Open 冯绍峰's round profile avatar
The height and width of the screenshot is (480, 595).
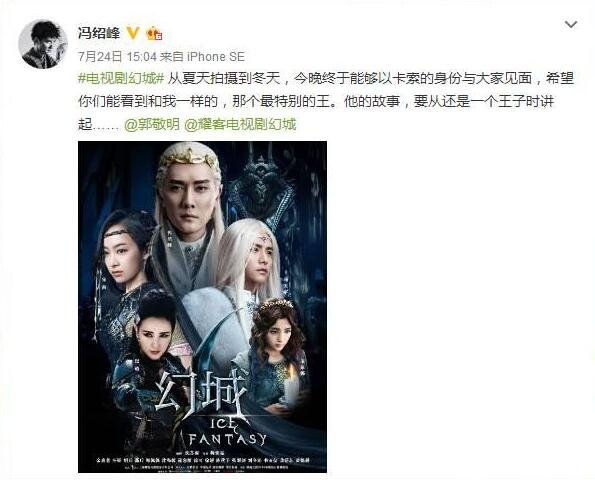point(42,44)
